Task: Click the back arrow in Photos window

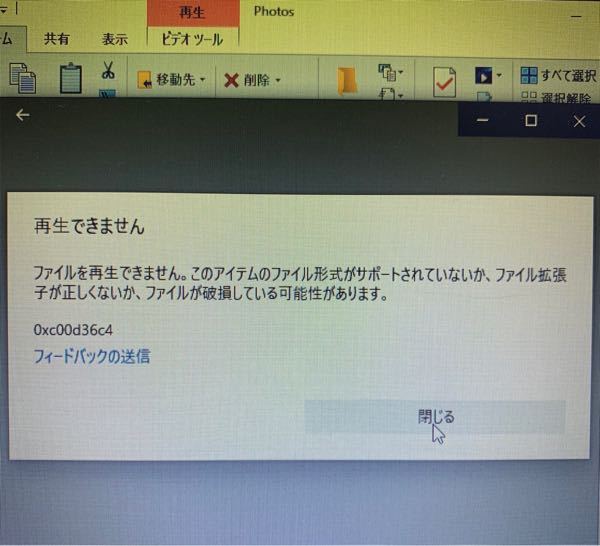Action: point(22,115)
